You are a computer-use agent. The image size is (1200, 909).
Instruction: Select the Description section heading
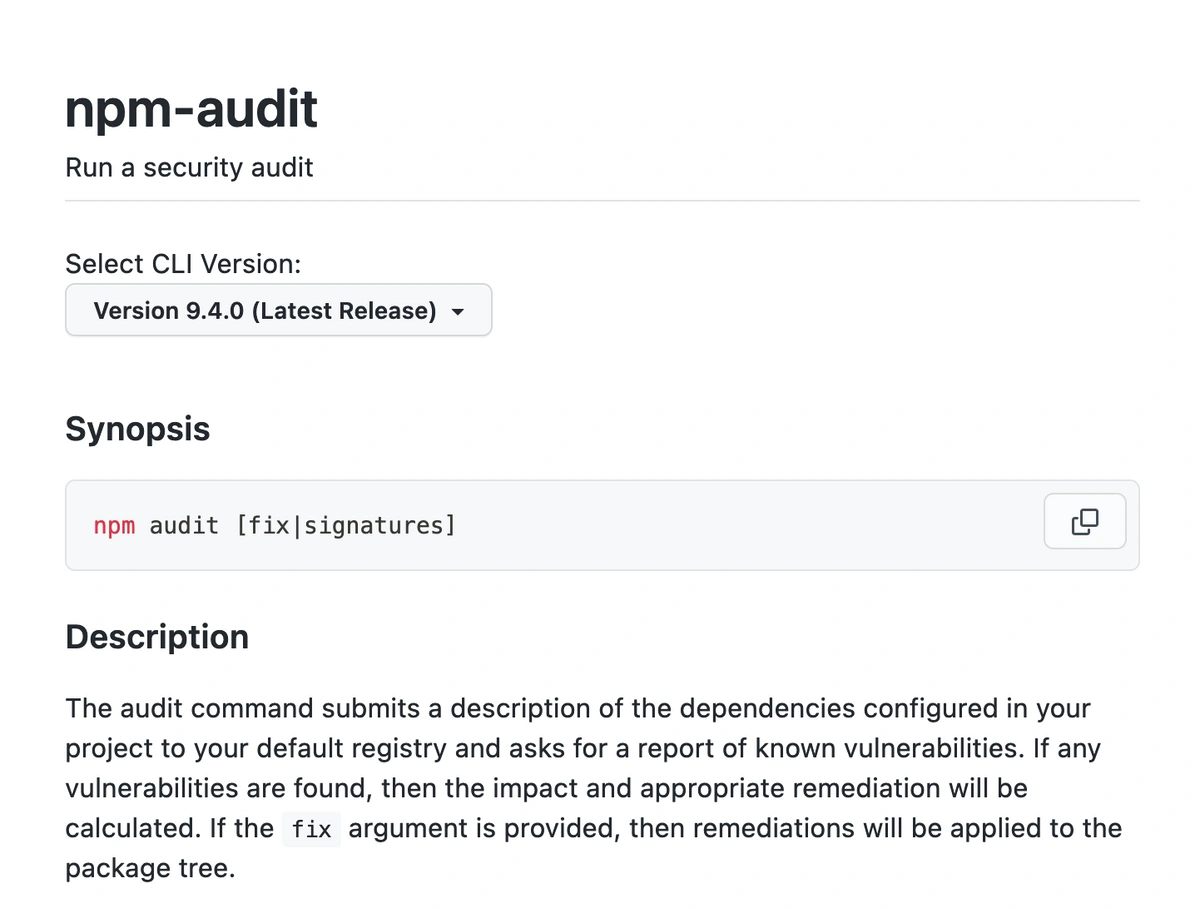point(157,637)
